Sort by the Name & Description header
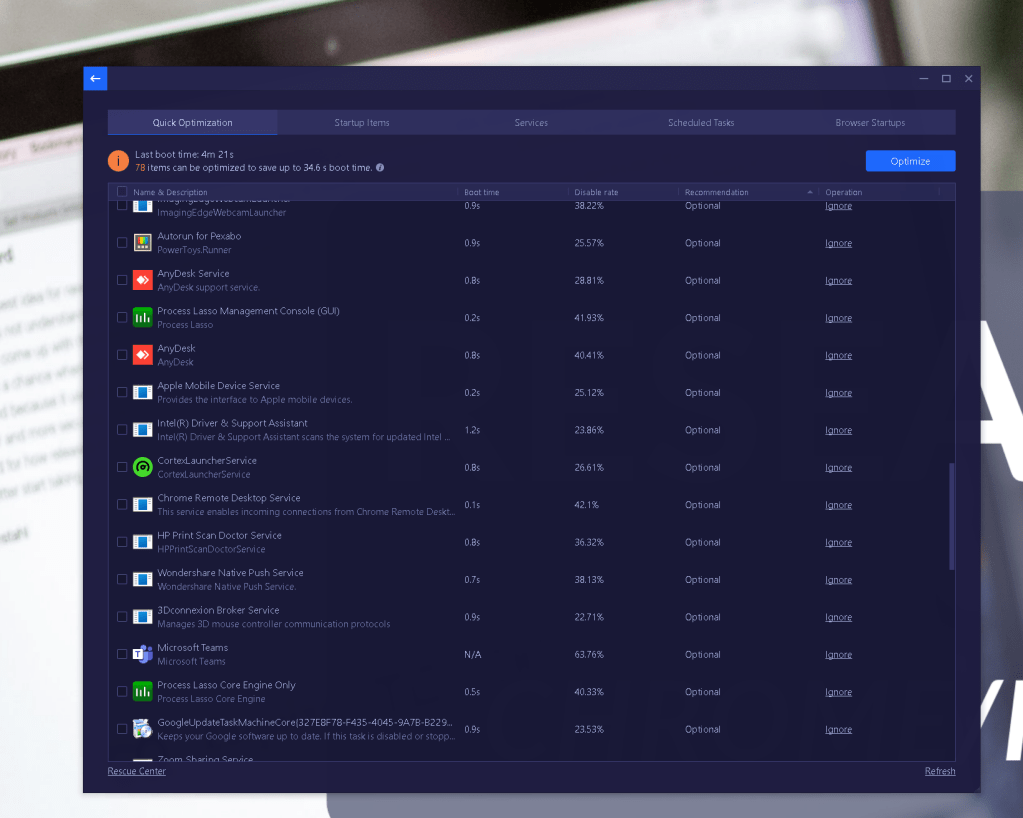 point(170,192)
